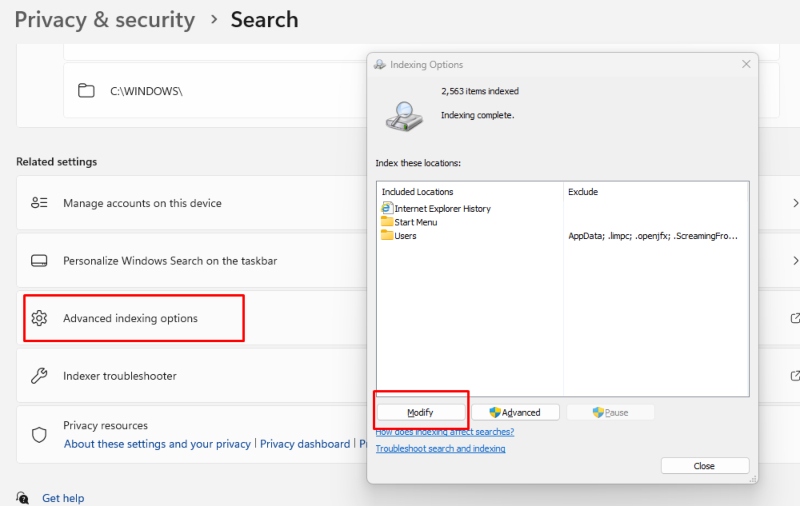The height and width of the screenshot is (506, 800).
Task: Click the Privacy resources shield icon
Action: point(39,434)
